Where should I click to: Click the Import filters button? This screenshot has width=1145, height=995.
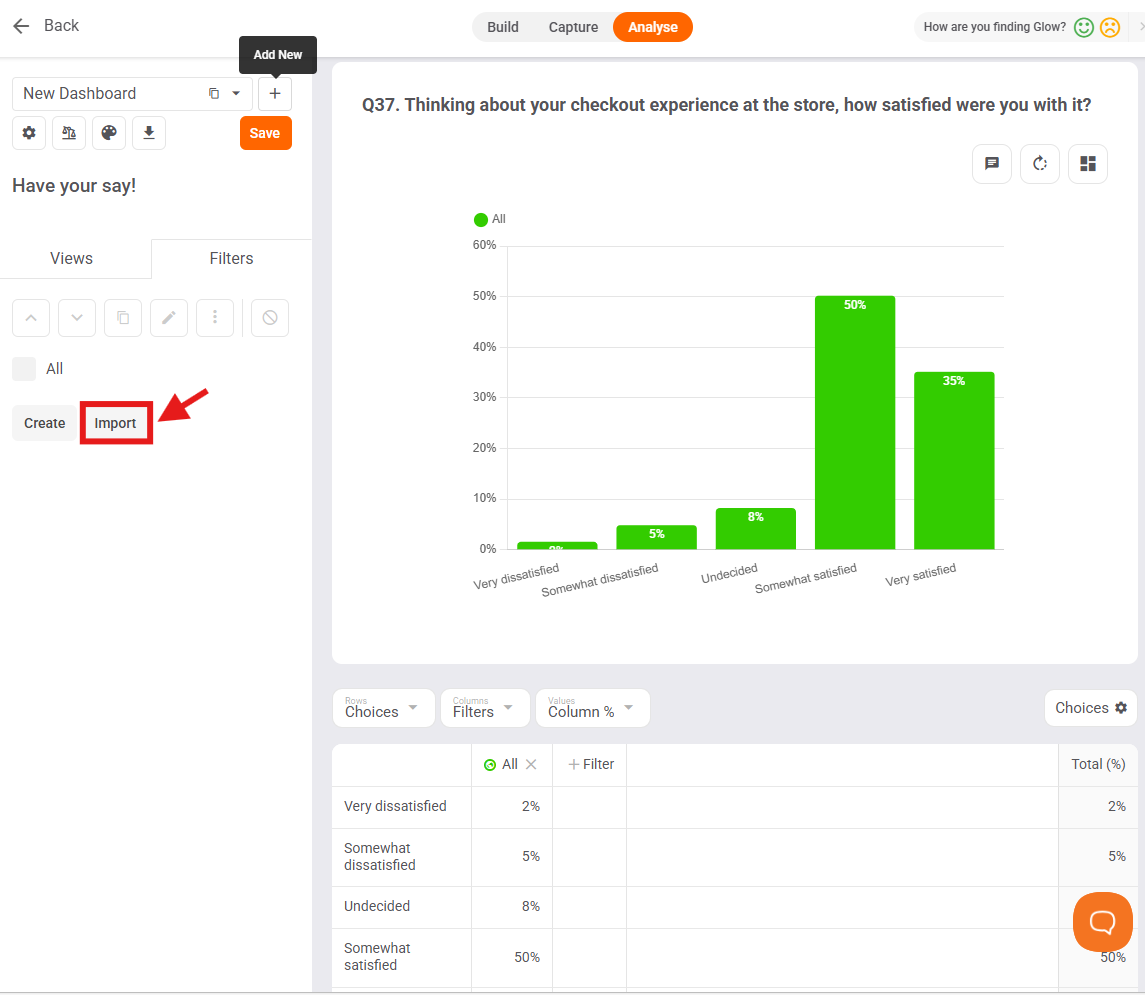(115, 423)
